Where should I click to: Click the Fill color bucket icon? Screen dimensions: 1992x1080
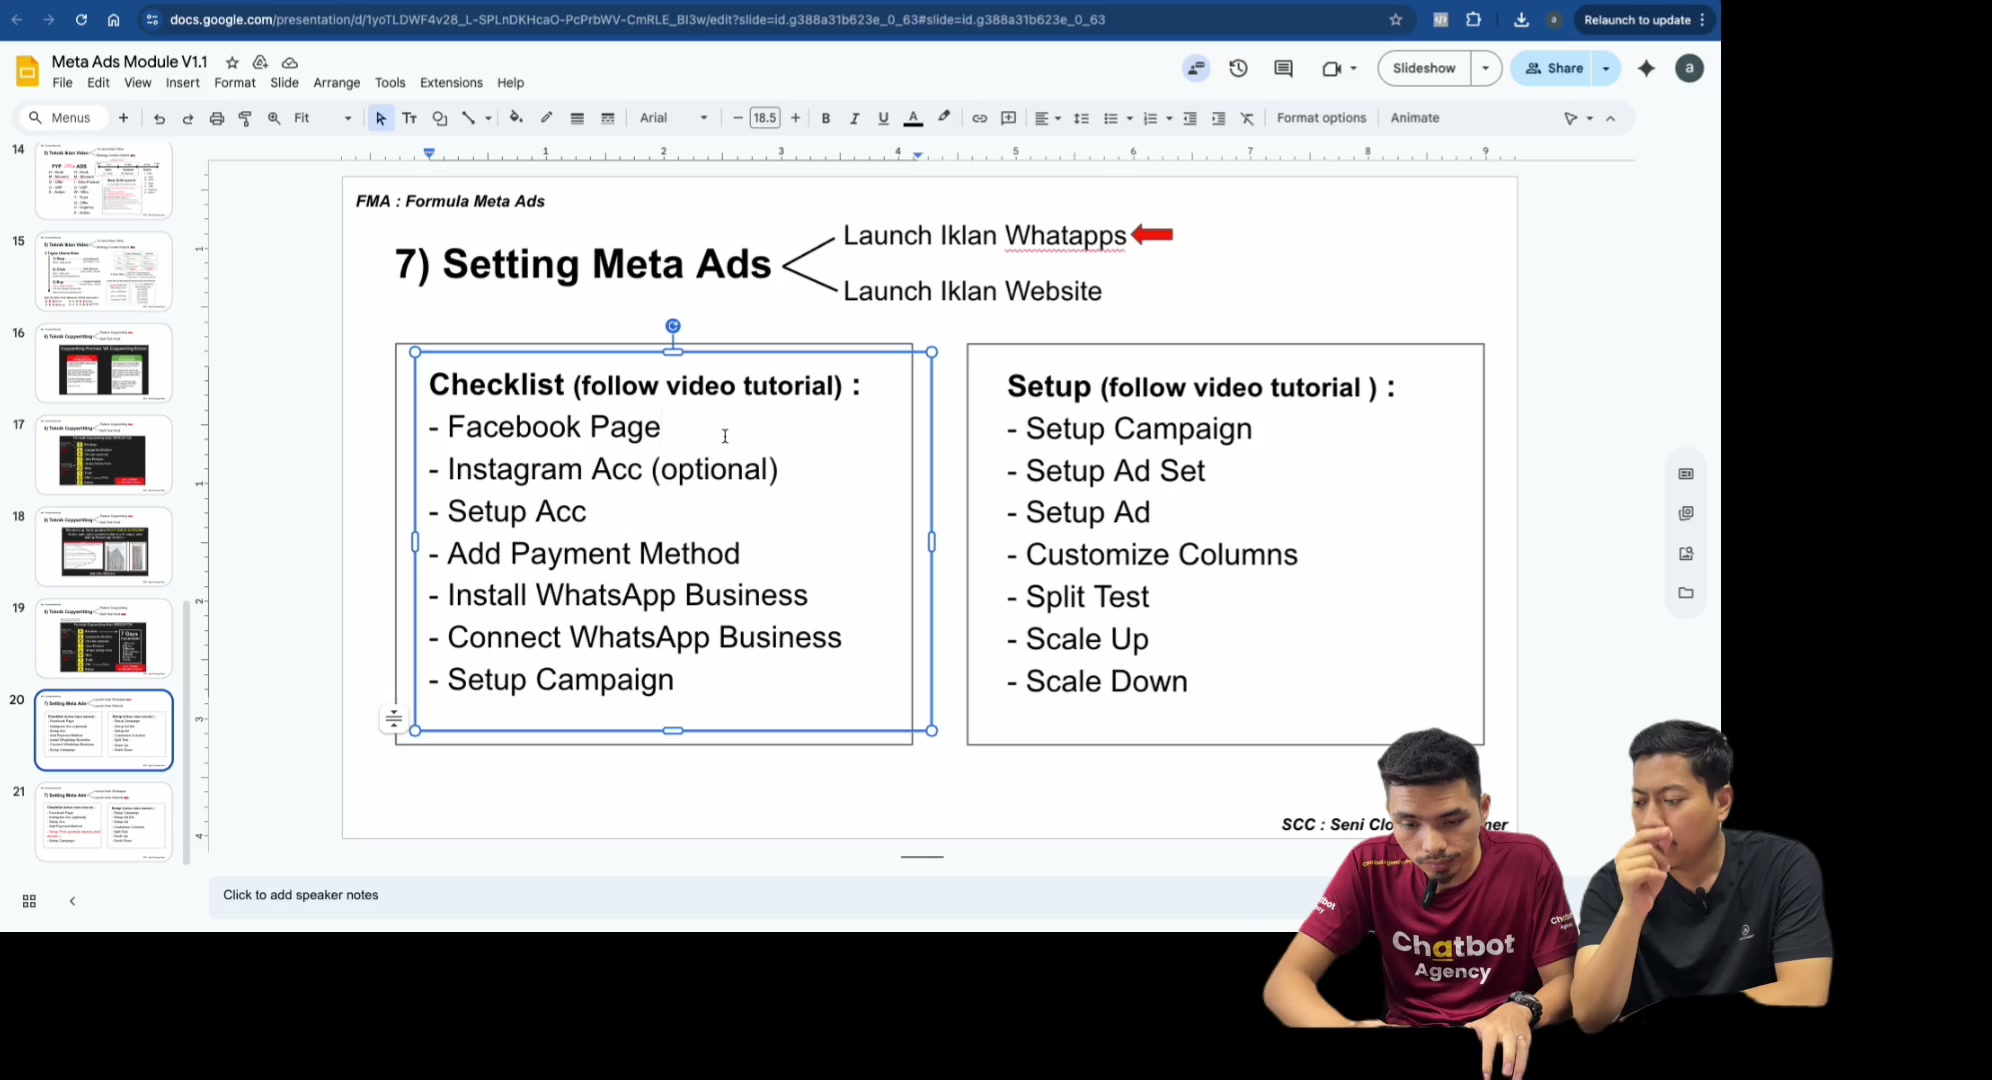tap(516, 118)
